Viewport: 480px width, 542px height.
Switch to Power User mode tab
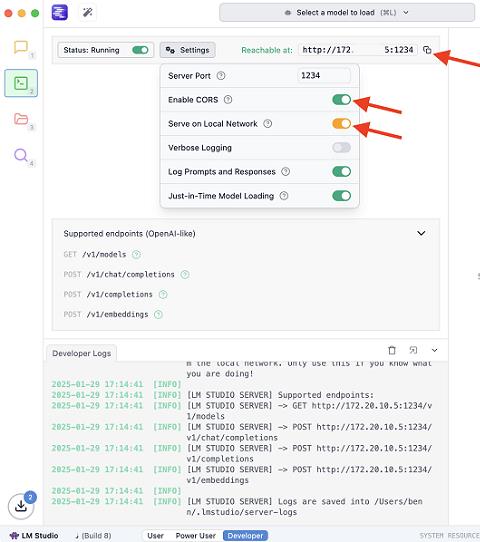pos(196,535)
